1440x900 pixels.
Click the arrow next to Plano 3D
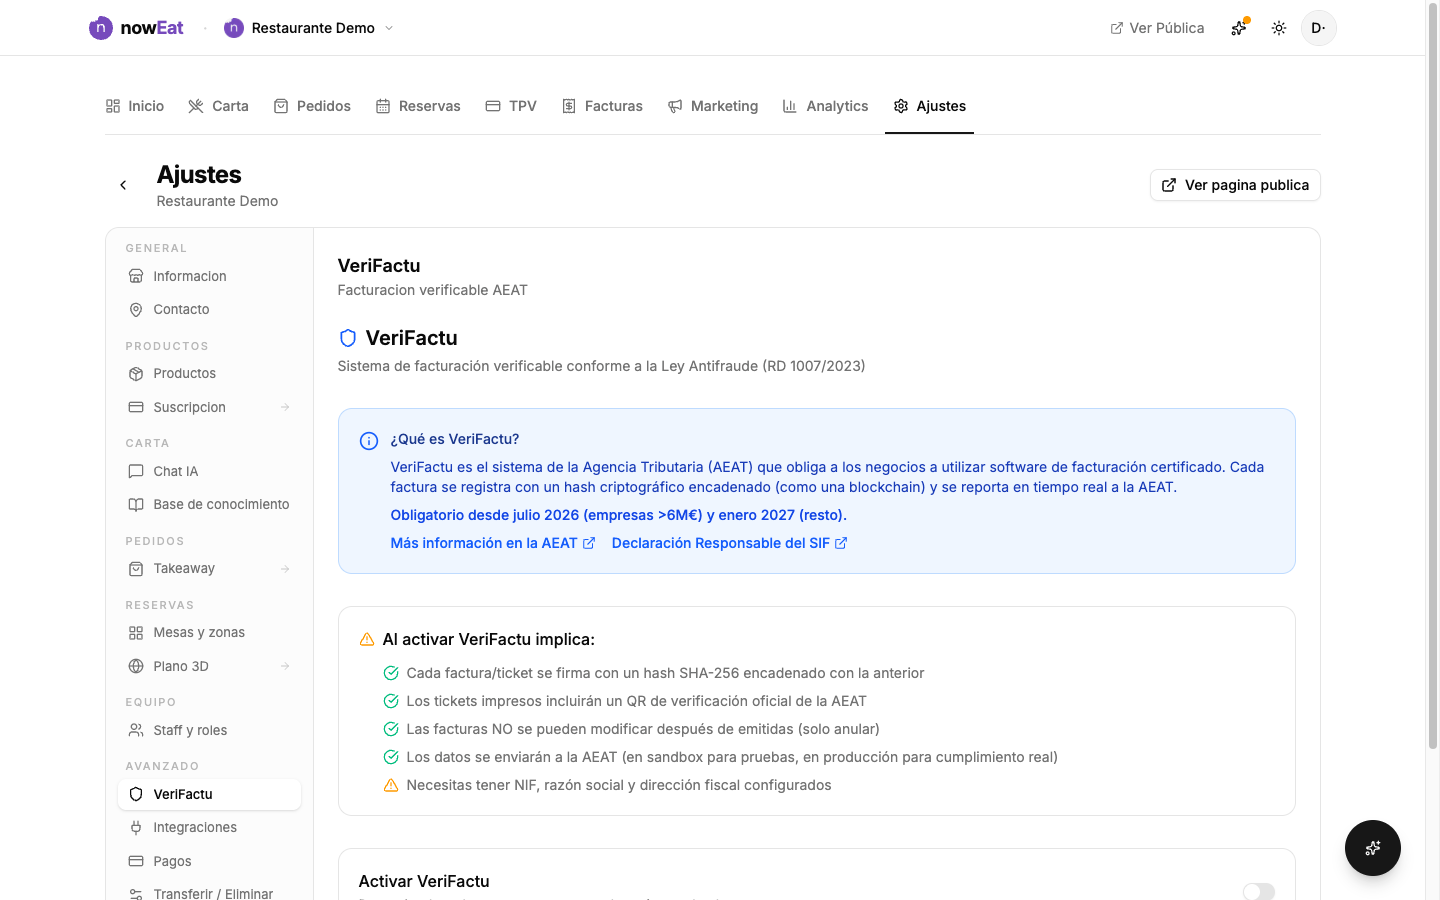tap(285, 666)
